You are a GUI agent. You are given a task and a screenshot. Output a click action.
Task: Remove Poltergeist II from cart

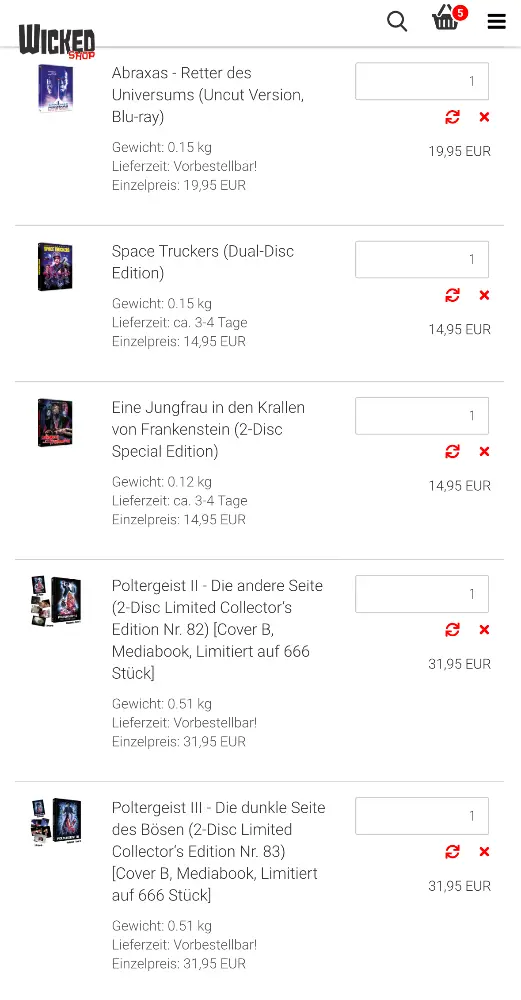(484, 629)
